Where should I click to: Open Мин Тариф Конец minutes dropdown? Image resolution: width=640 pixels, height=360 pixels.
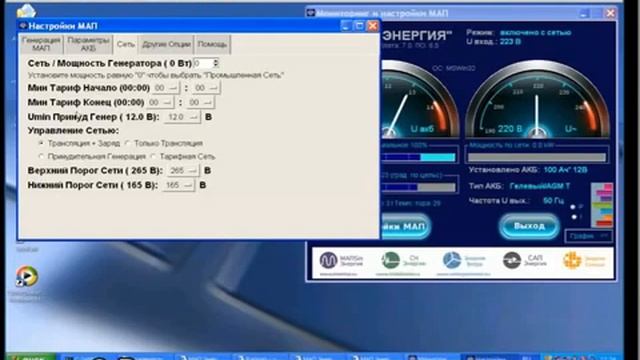tap(200, 102)
